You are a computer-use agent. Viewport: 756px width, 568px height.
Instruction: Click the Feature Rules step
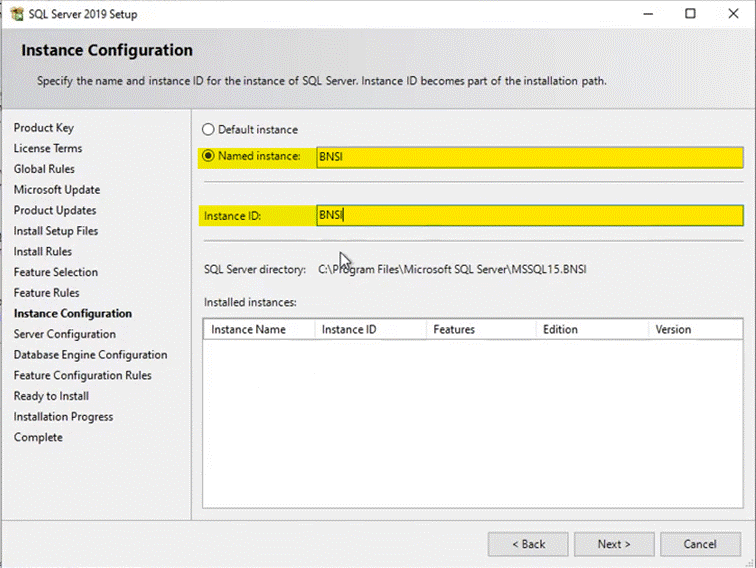click(x=47, y=293)
